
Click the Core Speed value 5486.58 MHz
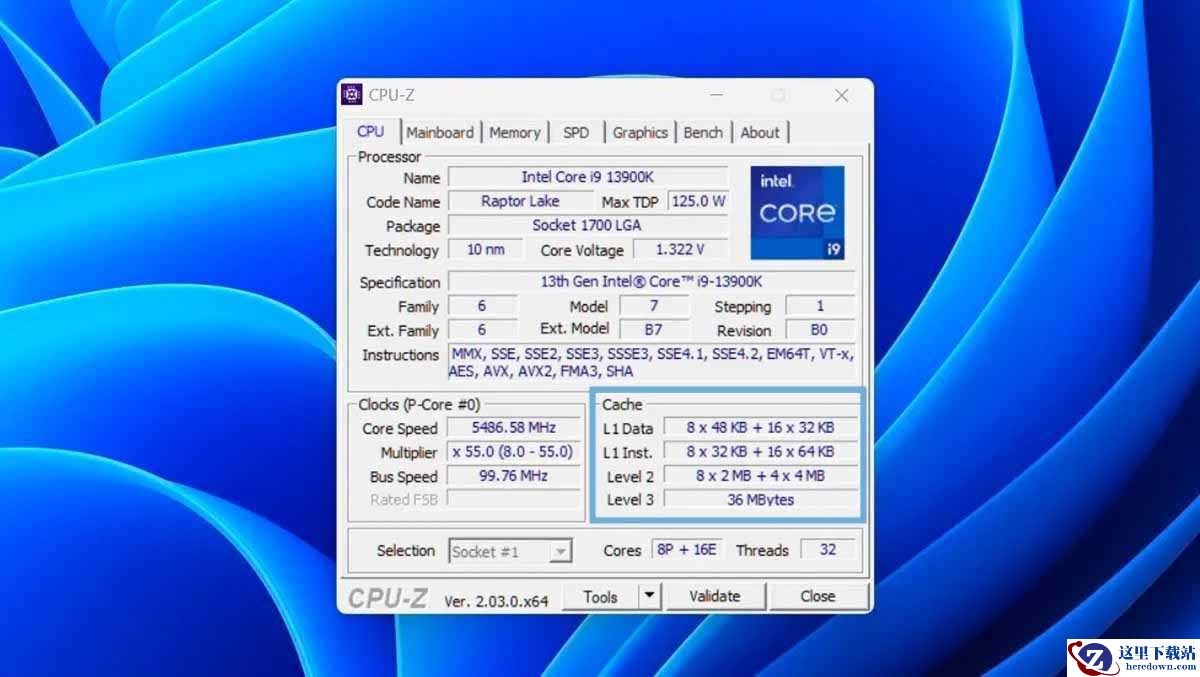click(x=514, y=427)
